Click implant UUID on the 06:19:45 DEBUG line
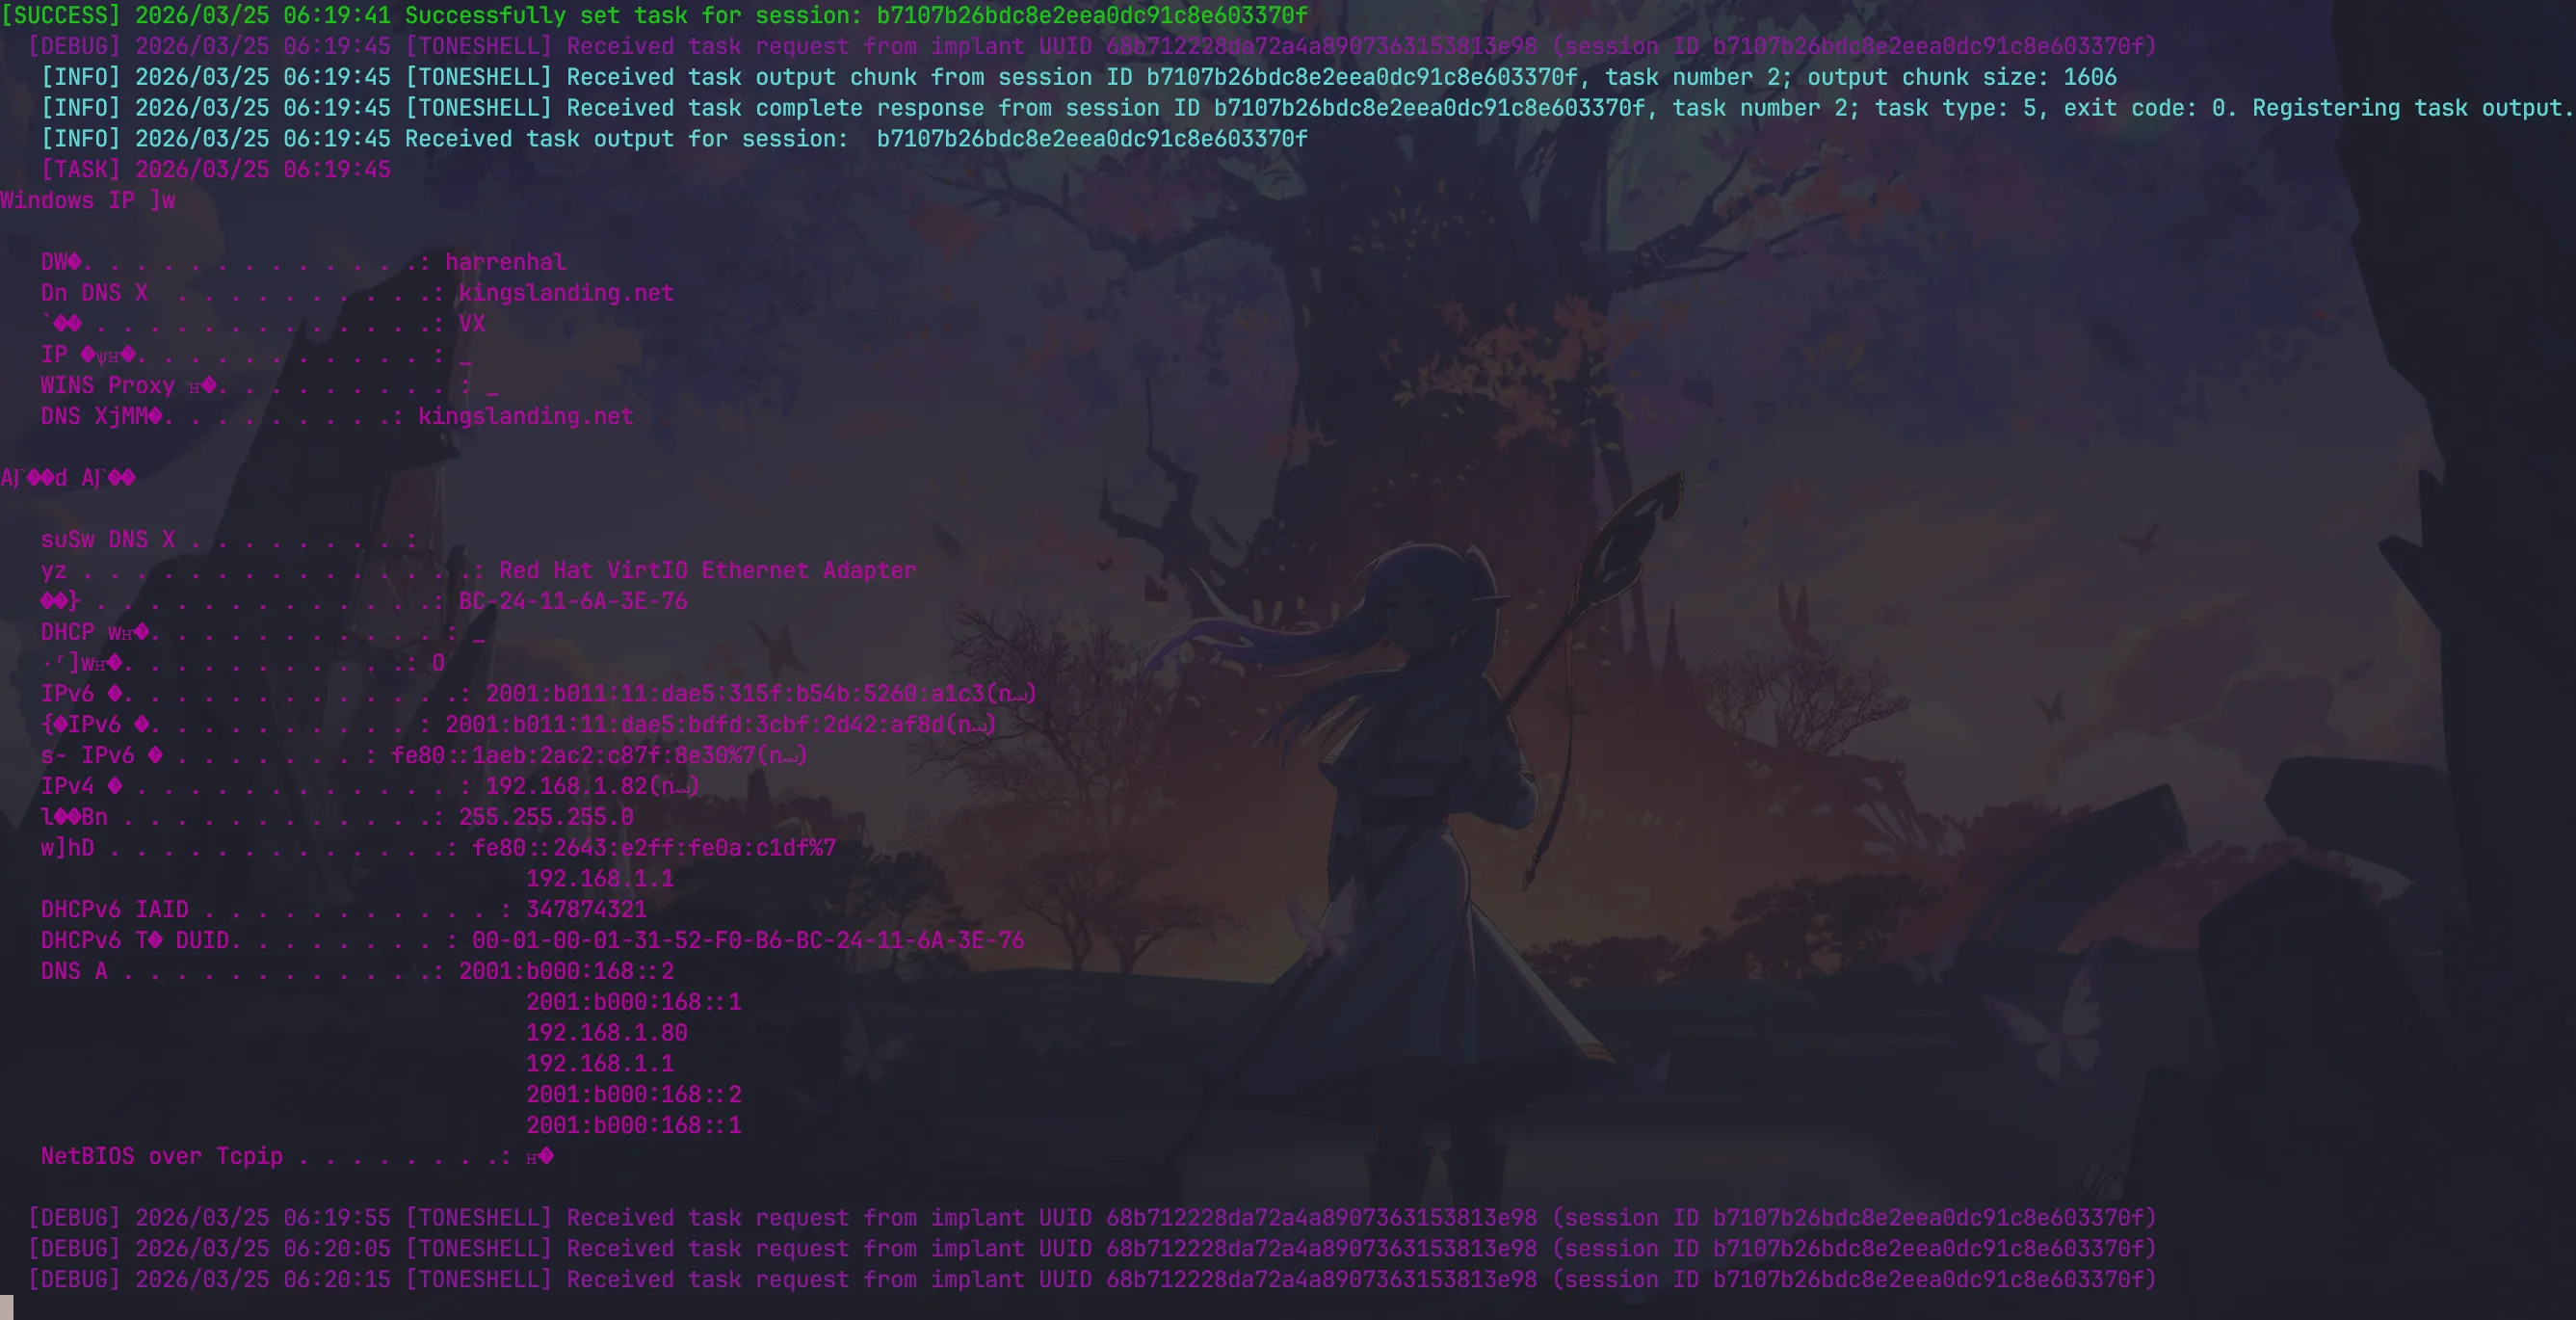 [1321, 47]
